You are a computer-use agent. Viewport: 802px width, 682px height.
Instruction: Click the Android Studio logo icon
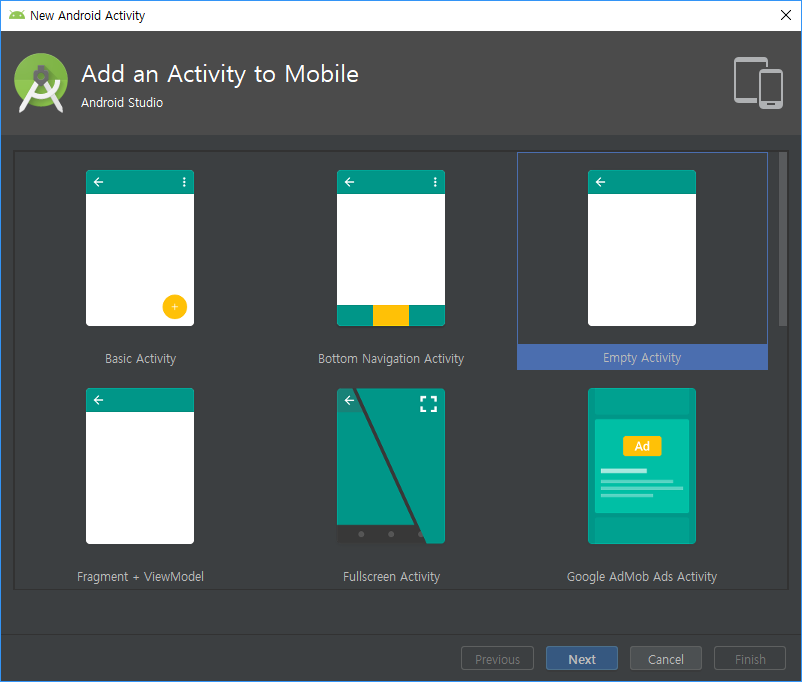click(x=41, y=82)
